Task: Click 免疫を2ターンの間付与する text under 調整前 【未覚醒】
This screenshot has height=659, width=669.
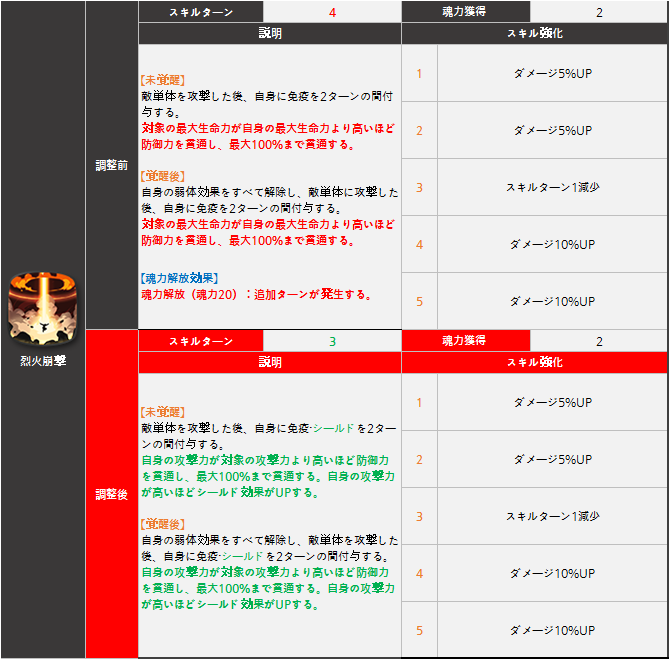Action: 267,104
